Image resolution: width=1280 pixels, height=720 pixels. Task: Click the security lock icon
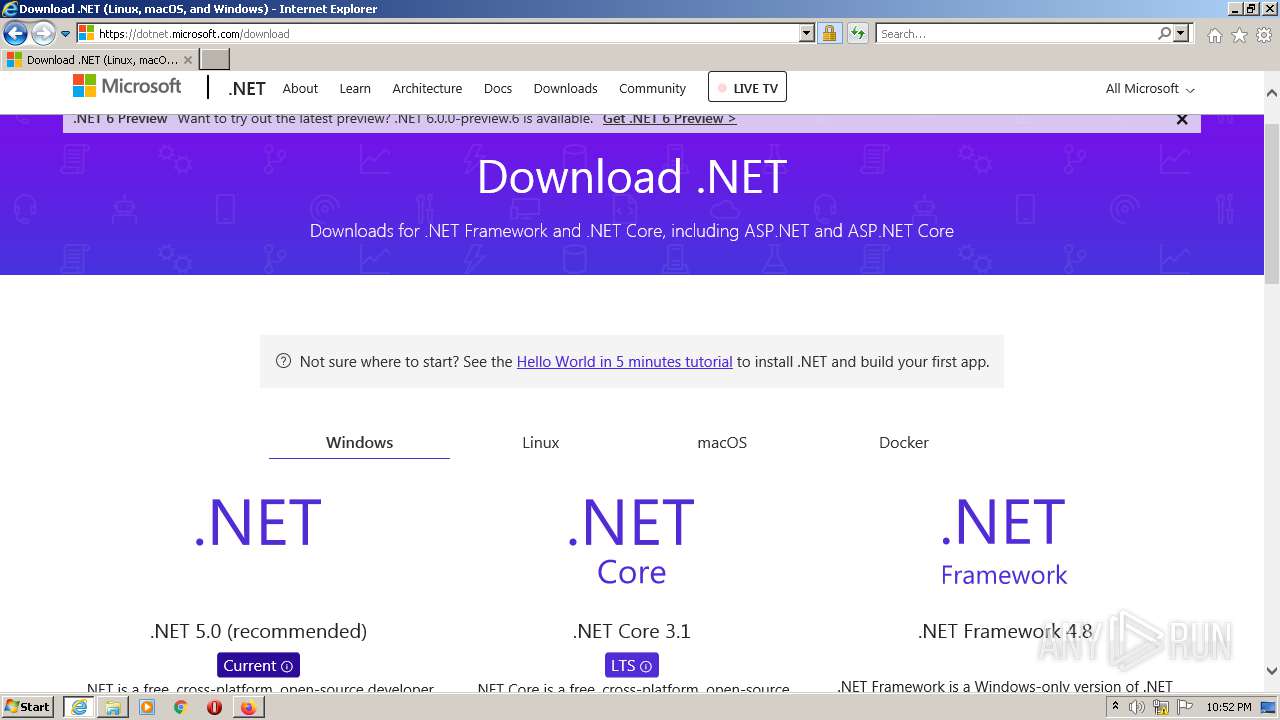[x=829, y=33]
